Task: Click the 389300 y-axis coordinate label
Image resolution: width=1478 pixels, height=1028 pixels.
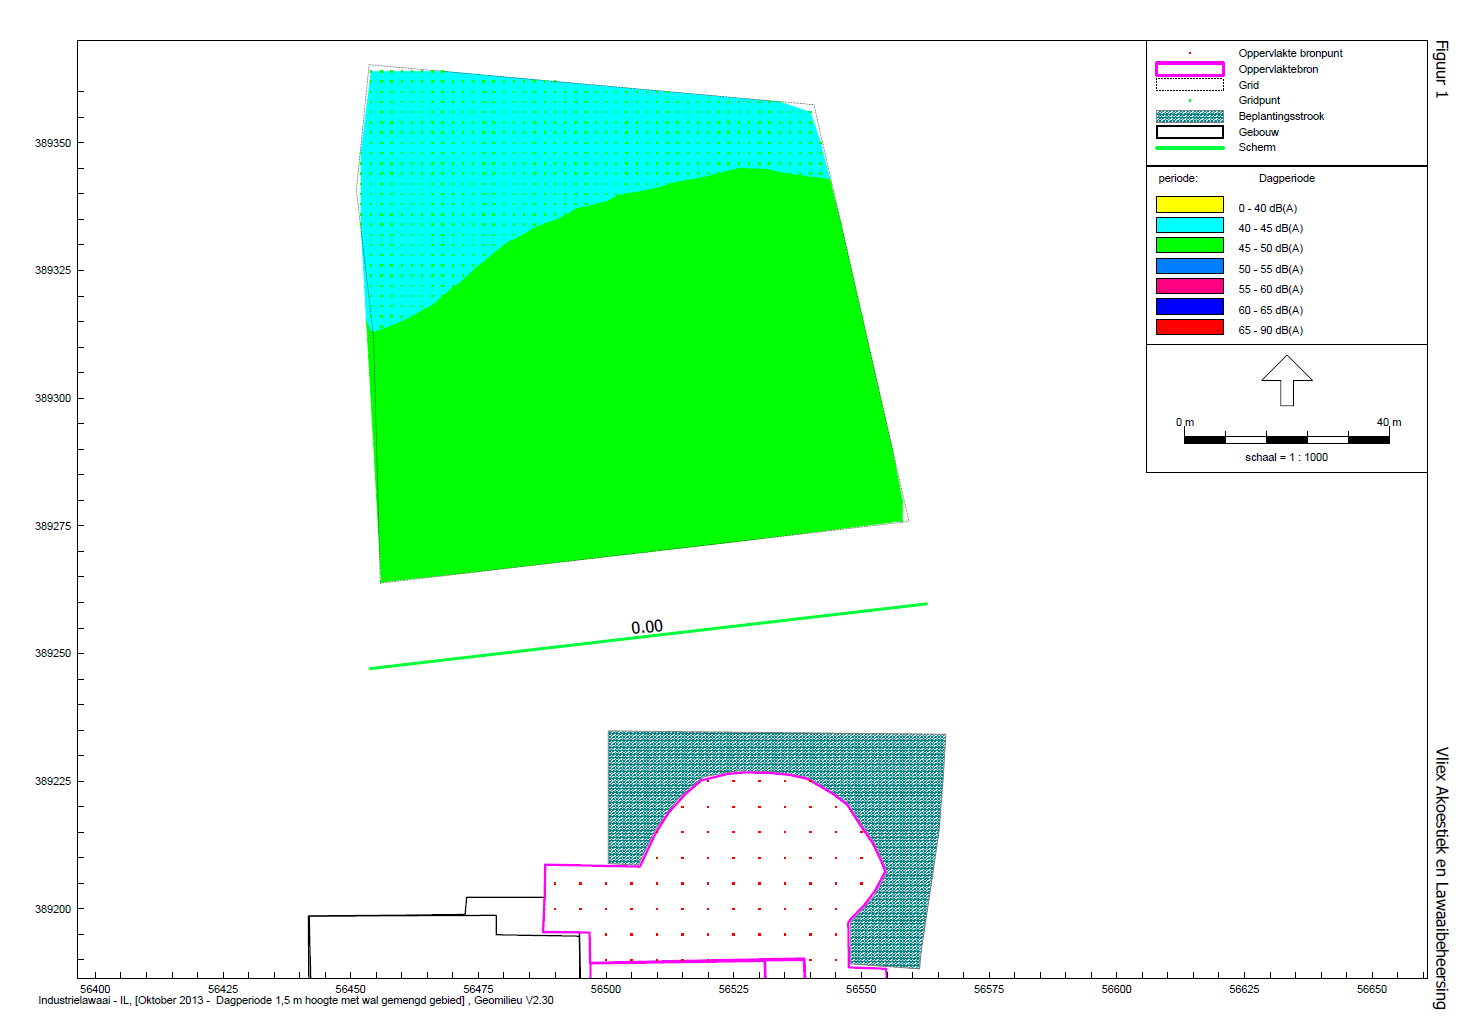Action: tap(53, 398)
